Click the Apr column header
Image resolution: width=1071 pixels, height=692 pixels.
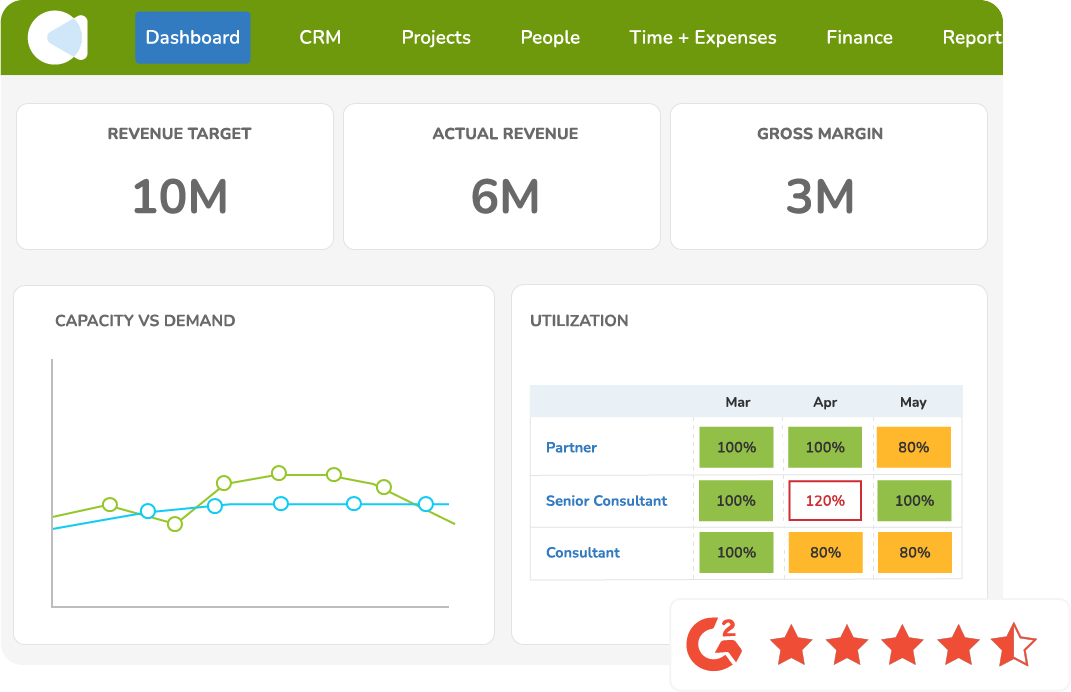coord(824,401)
